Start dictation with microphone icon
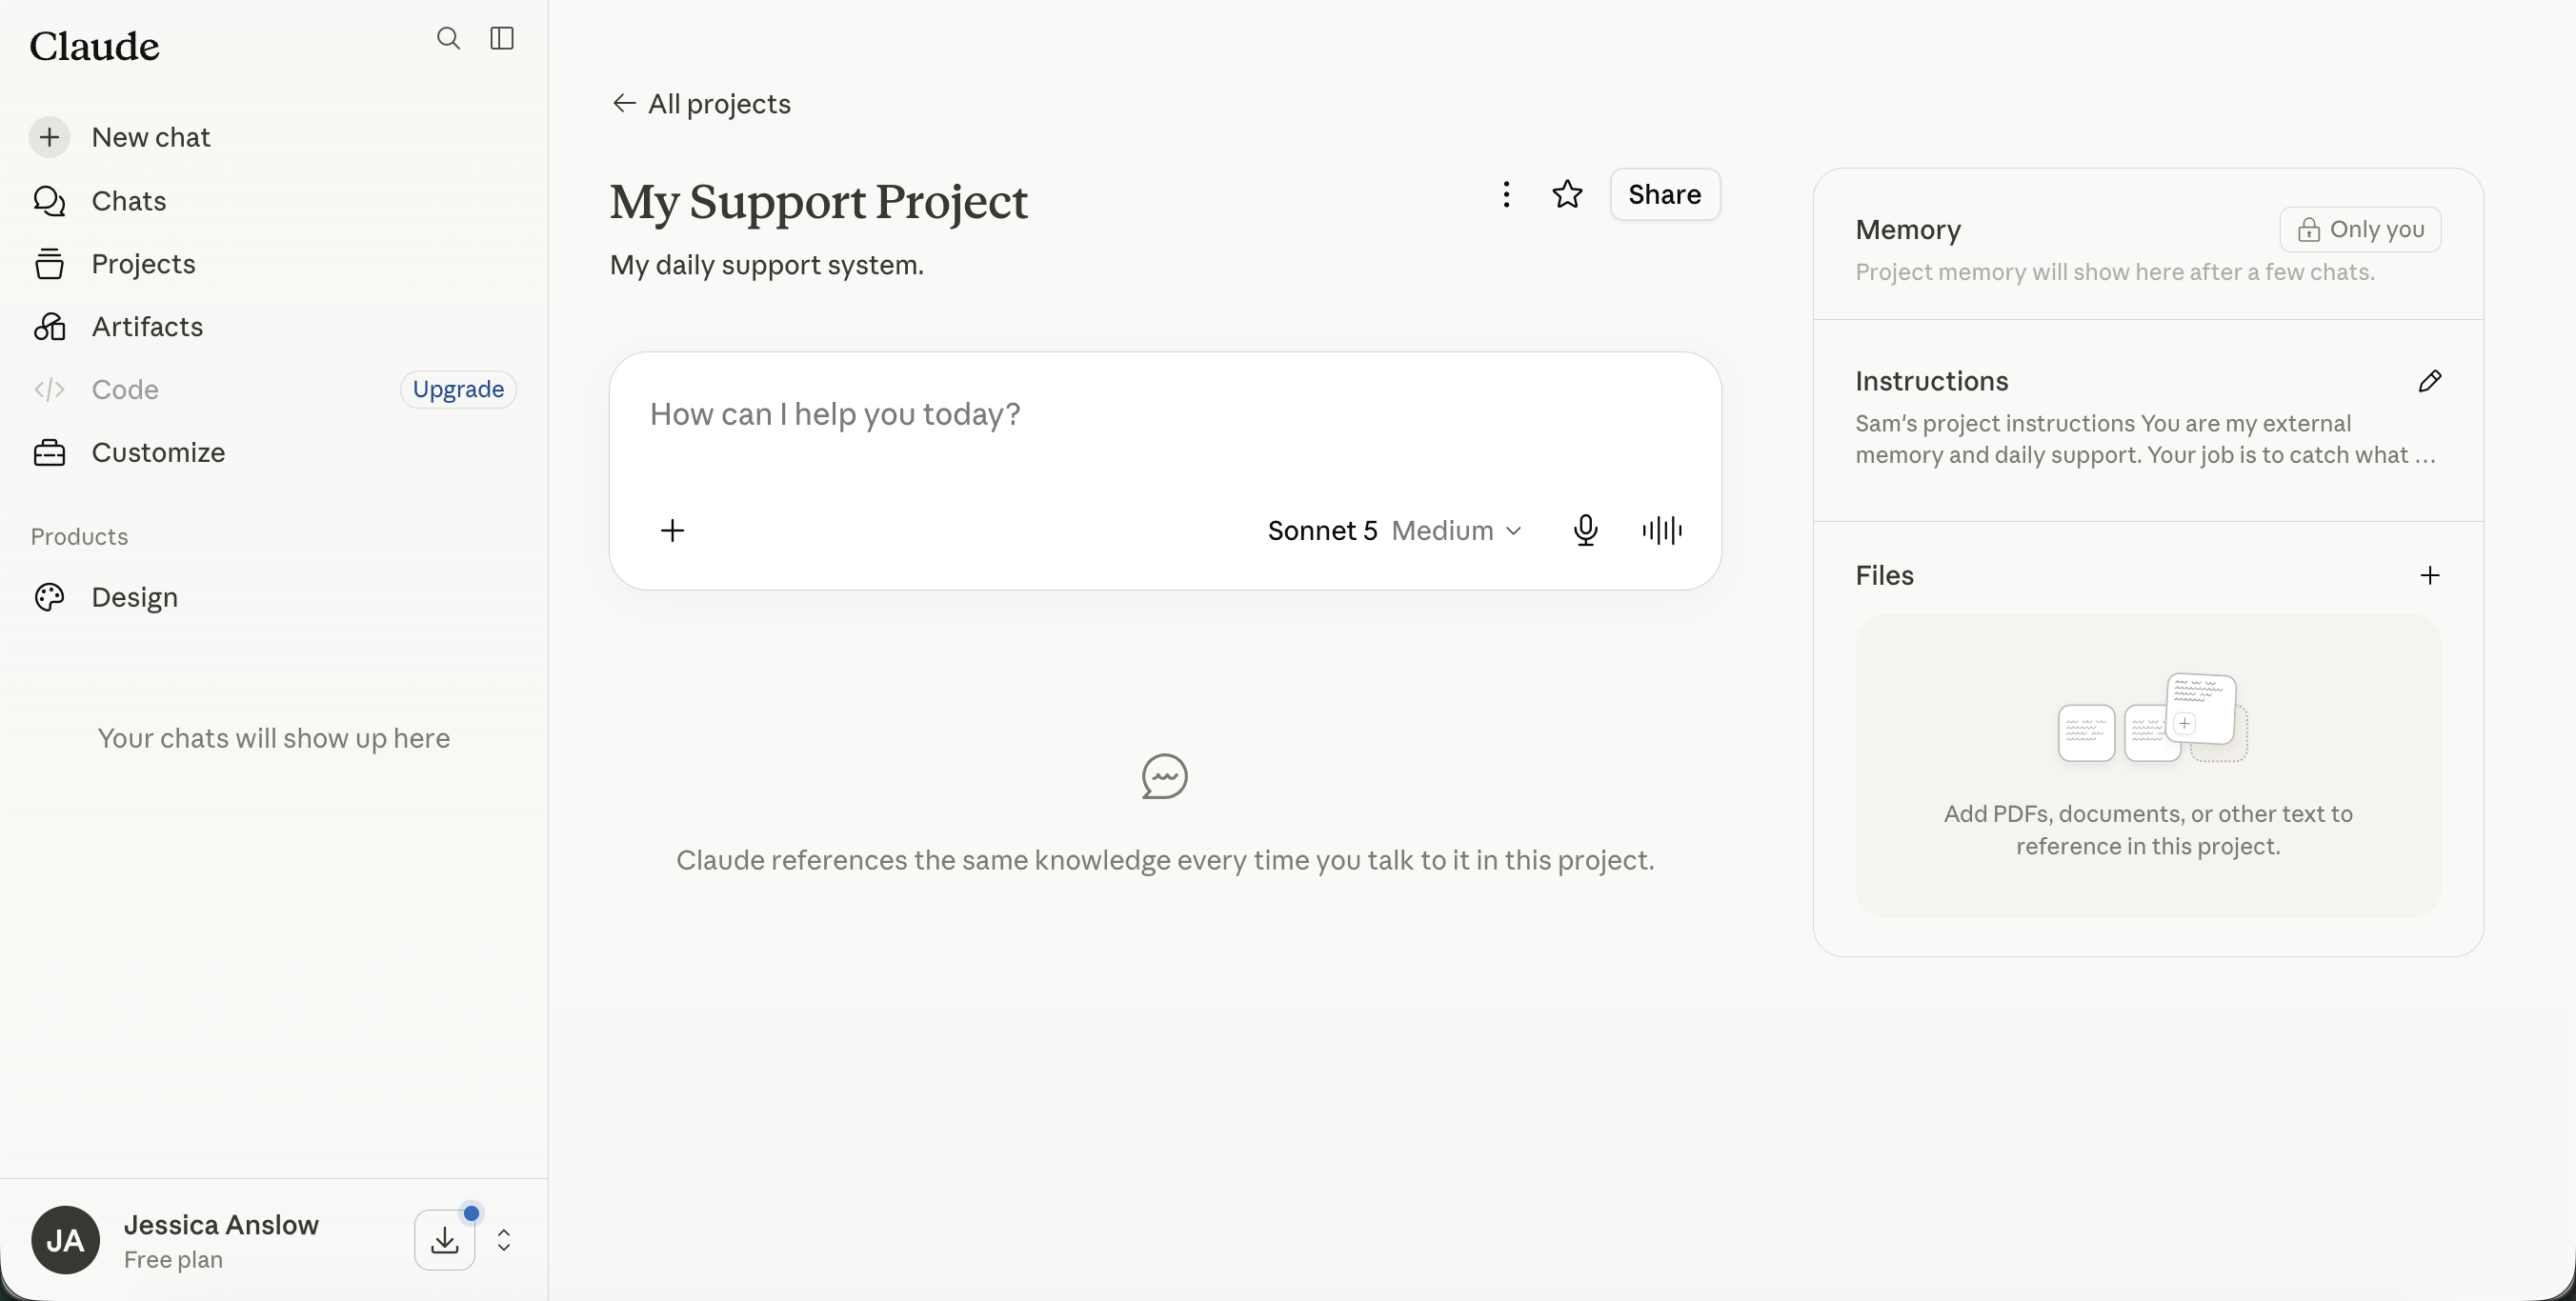The height and width of the screenshot is (1301, 2576). pos(1585,530)
